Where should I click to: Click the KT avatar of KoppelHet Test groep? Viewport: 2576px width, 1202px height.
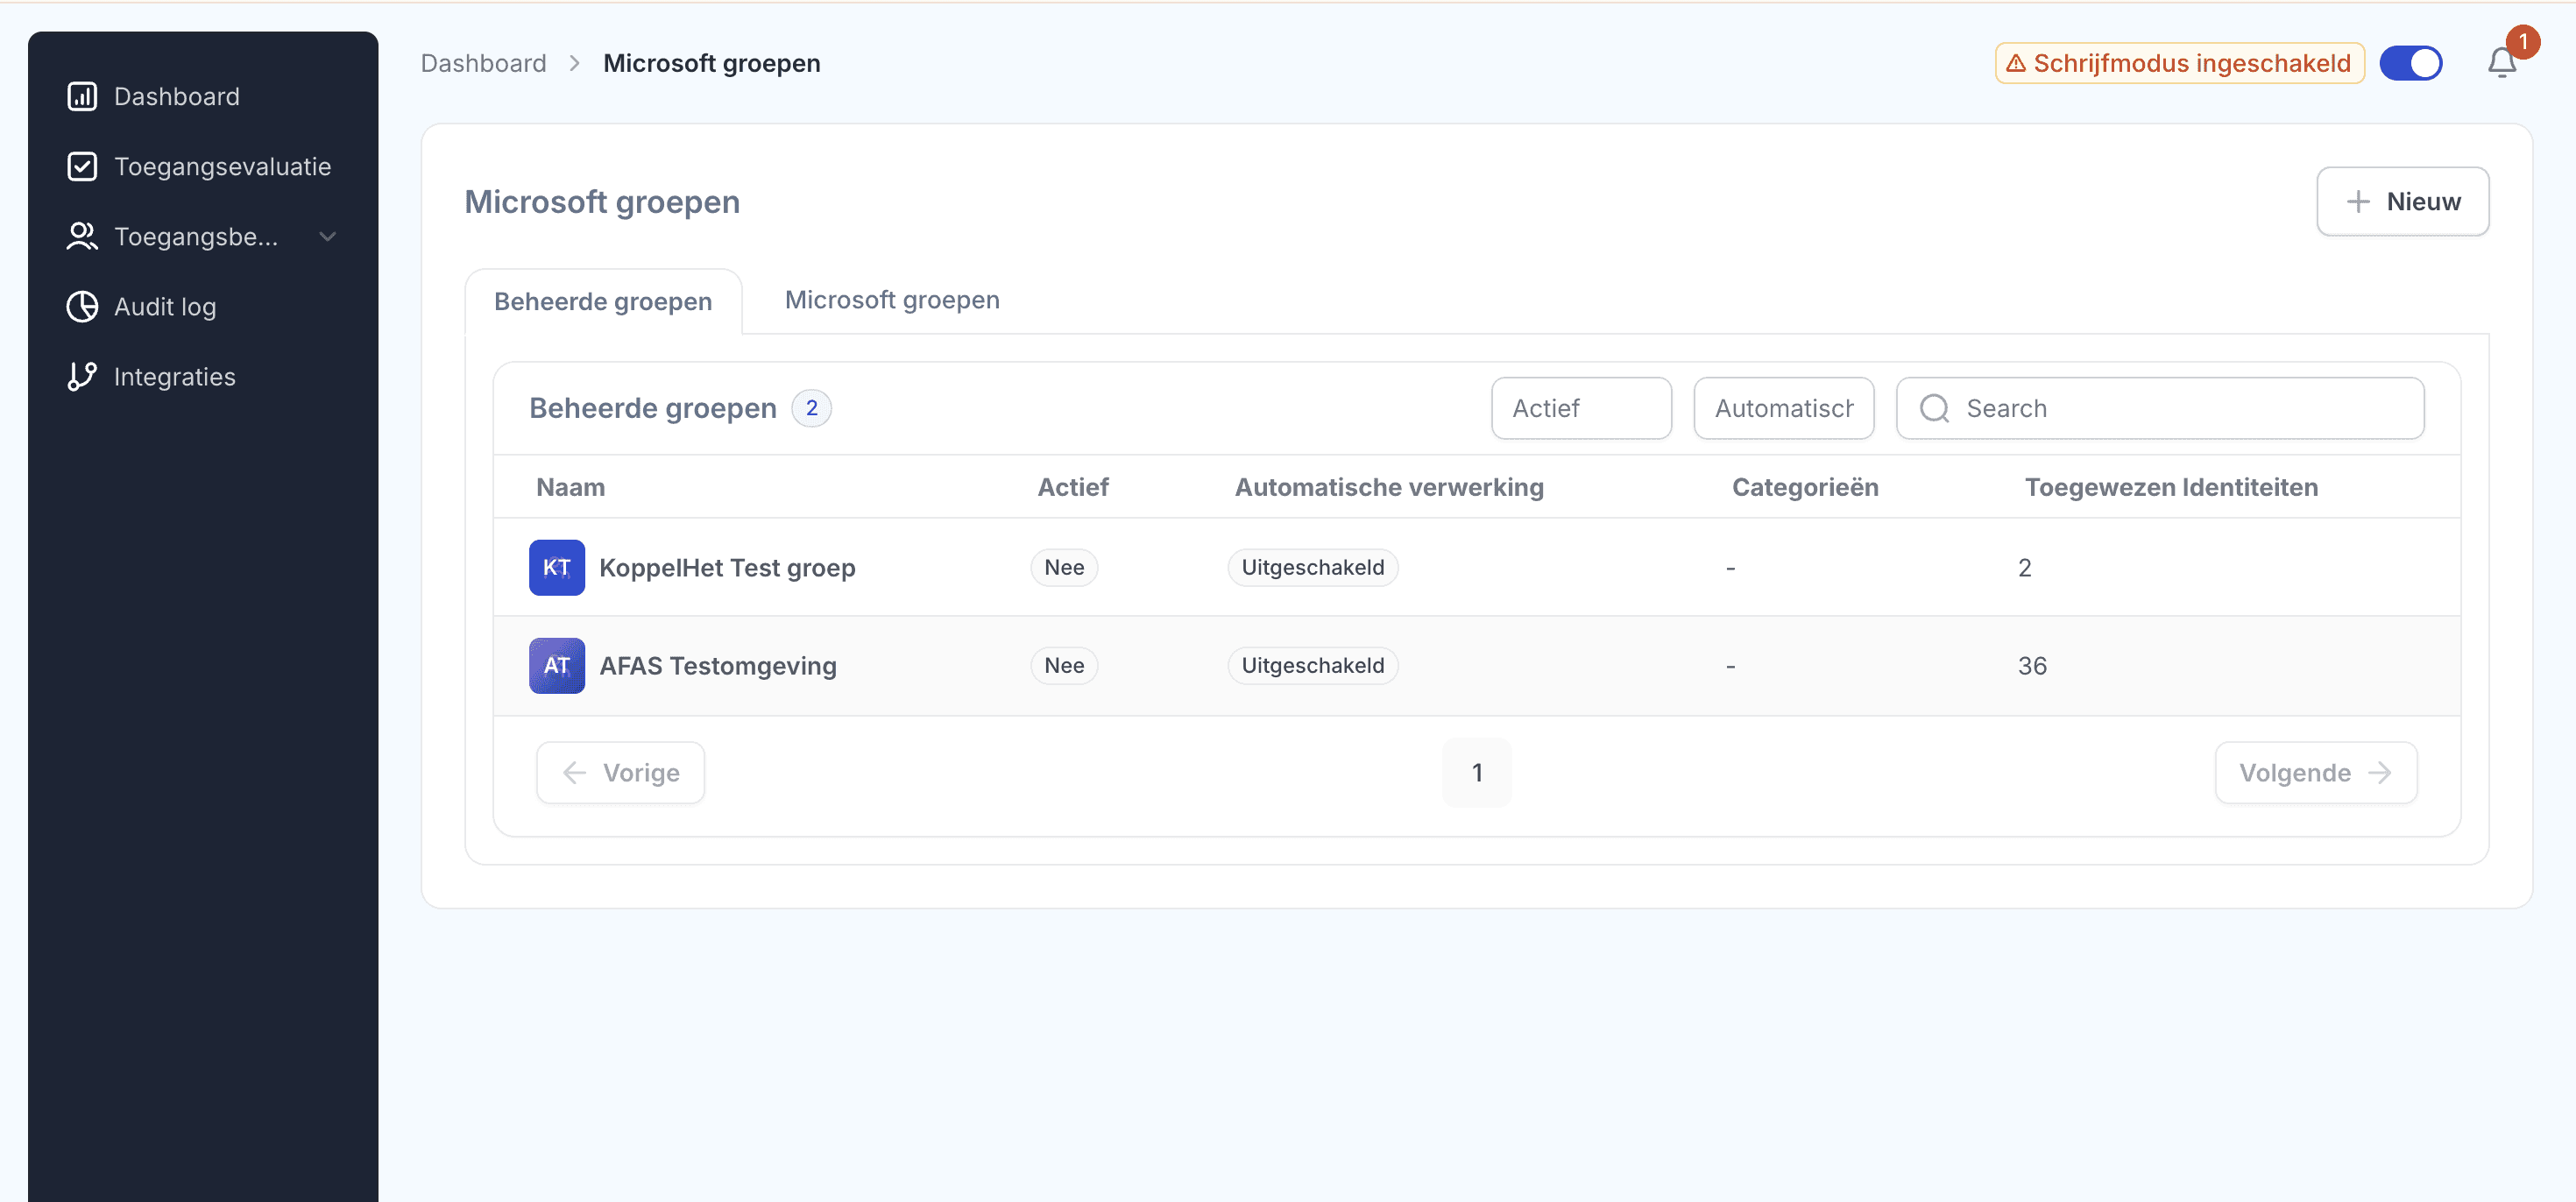556,568
